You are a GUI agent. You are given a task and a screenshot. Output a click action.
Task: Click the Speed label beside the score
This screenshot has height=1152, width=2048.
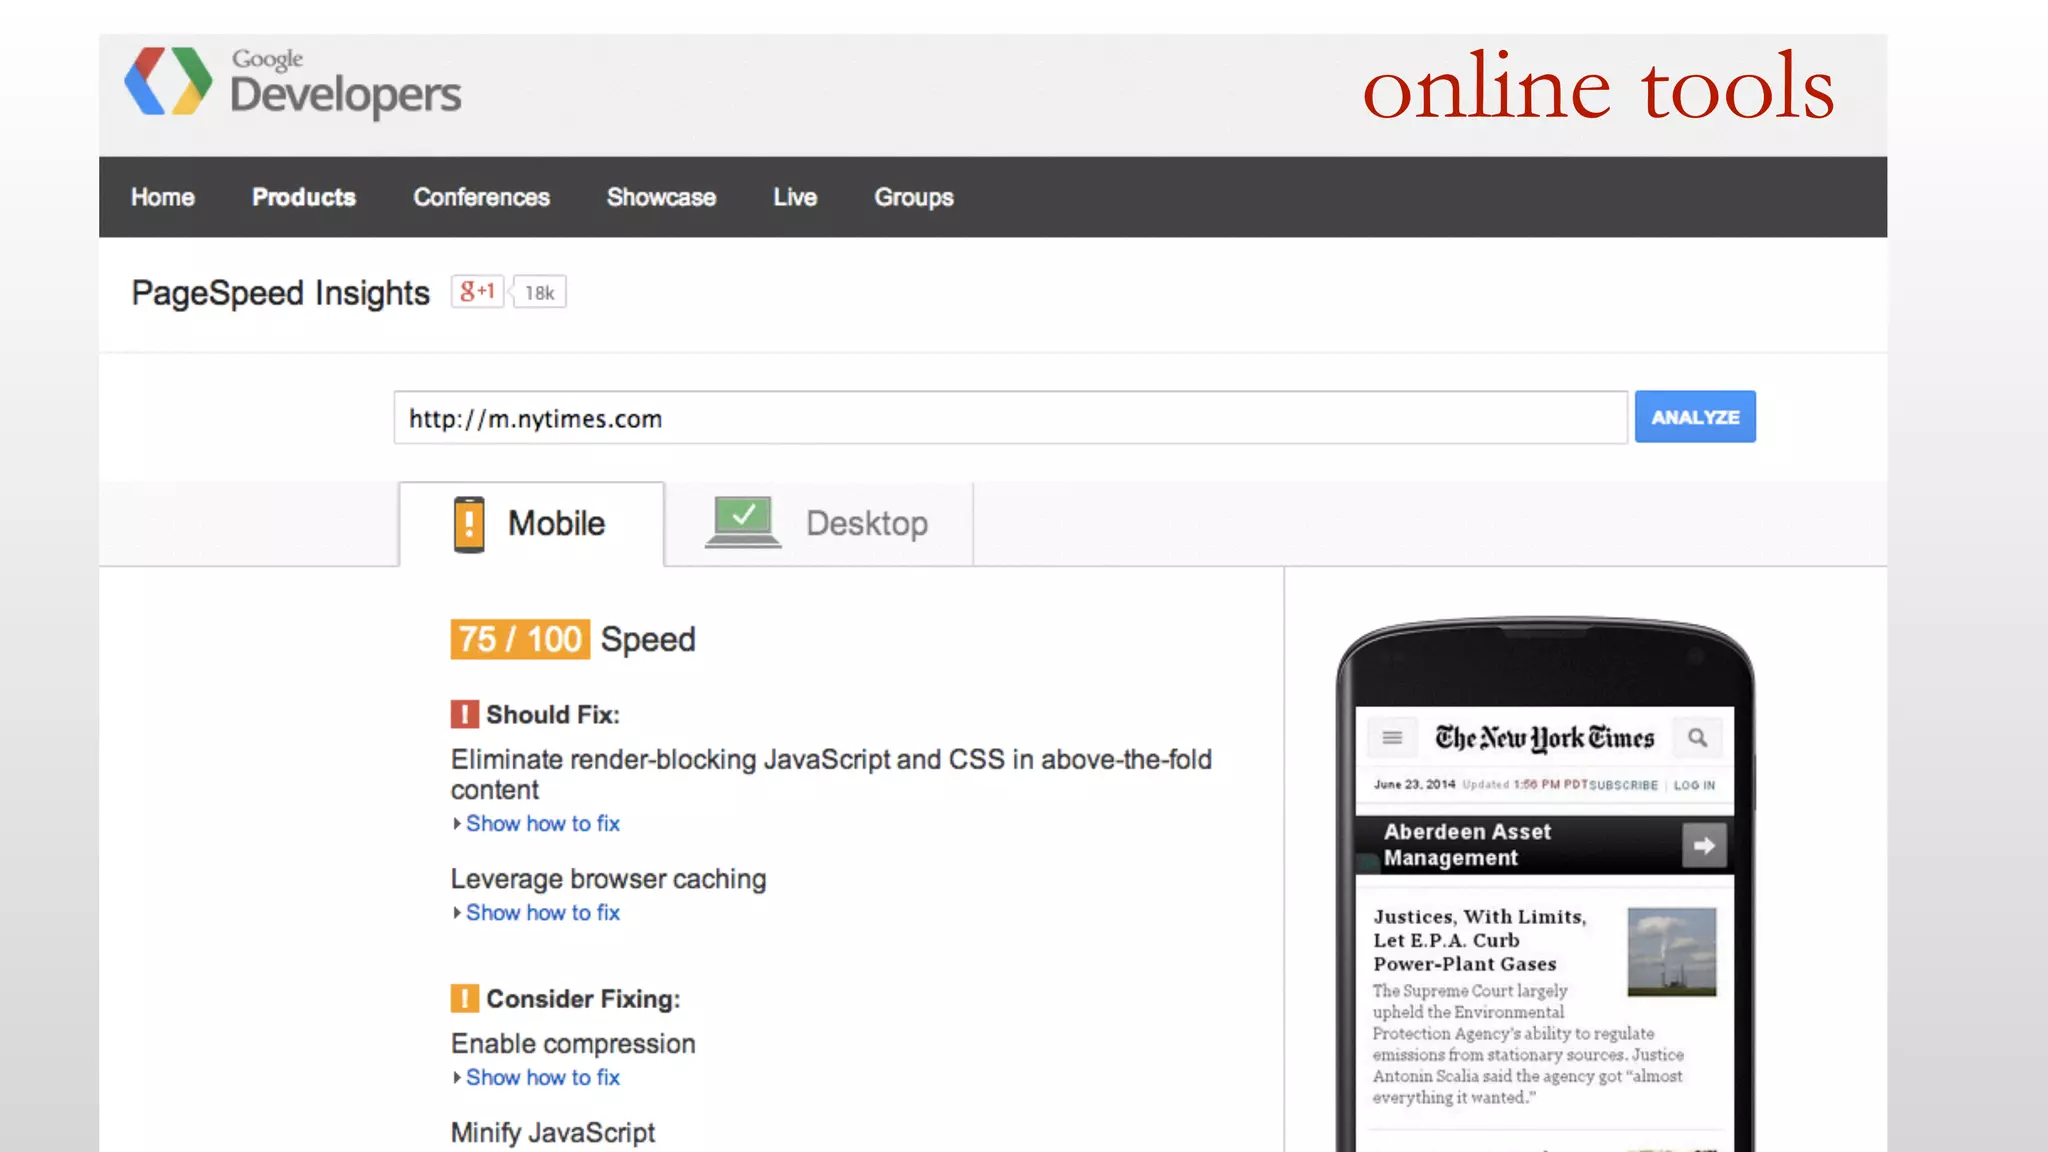pos(648,639)
